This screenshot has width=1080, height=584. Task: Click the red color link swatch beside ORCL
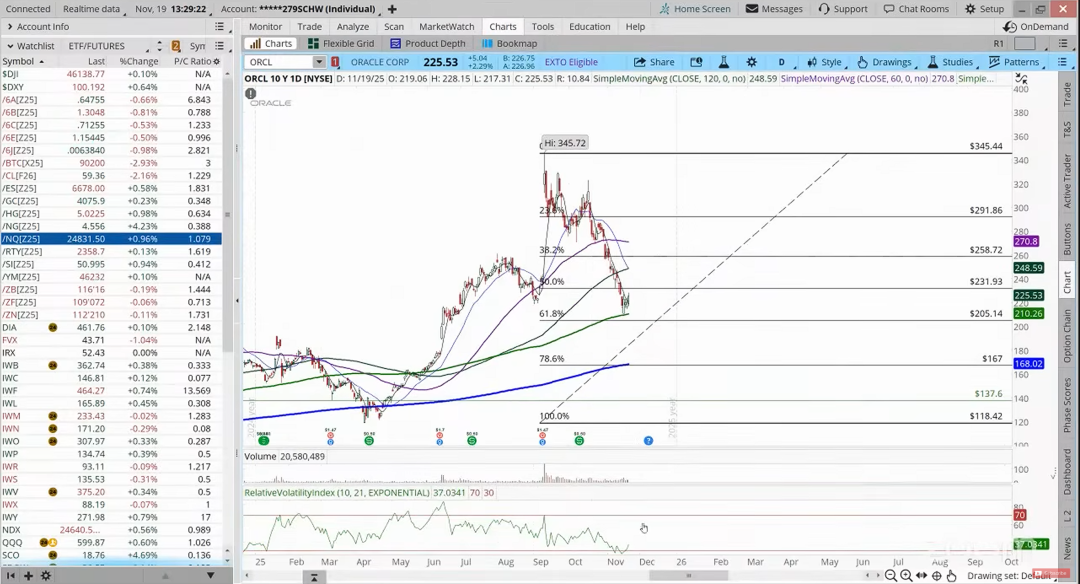335,62
